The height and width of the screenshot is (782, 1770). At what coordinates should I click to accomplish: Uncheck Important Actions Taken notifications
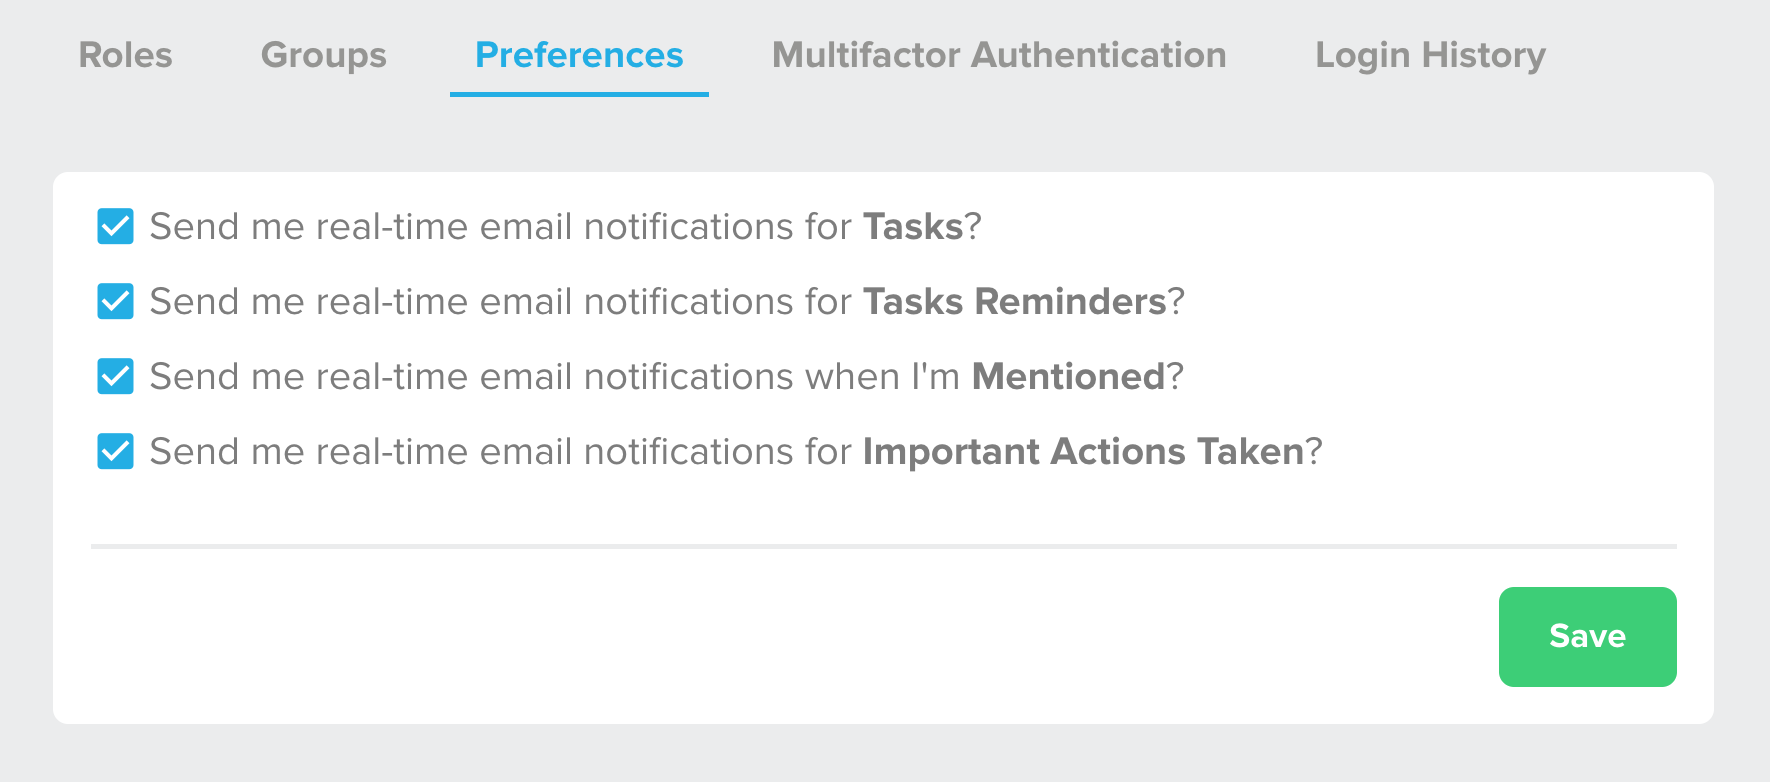click(x=114, y=452)
